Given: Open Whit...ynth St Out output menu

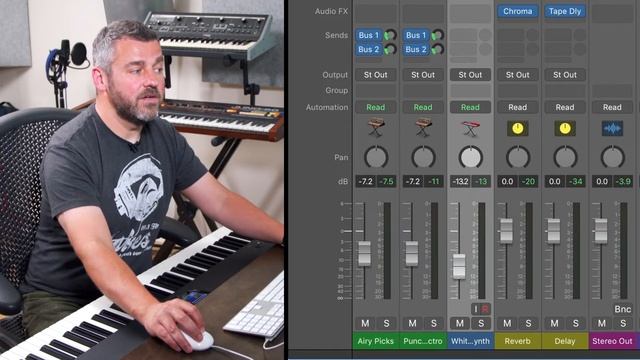Looking at the screenshot, I should pos(470,75).
